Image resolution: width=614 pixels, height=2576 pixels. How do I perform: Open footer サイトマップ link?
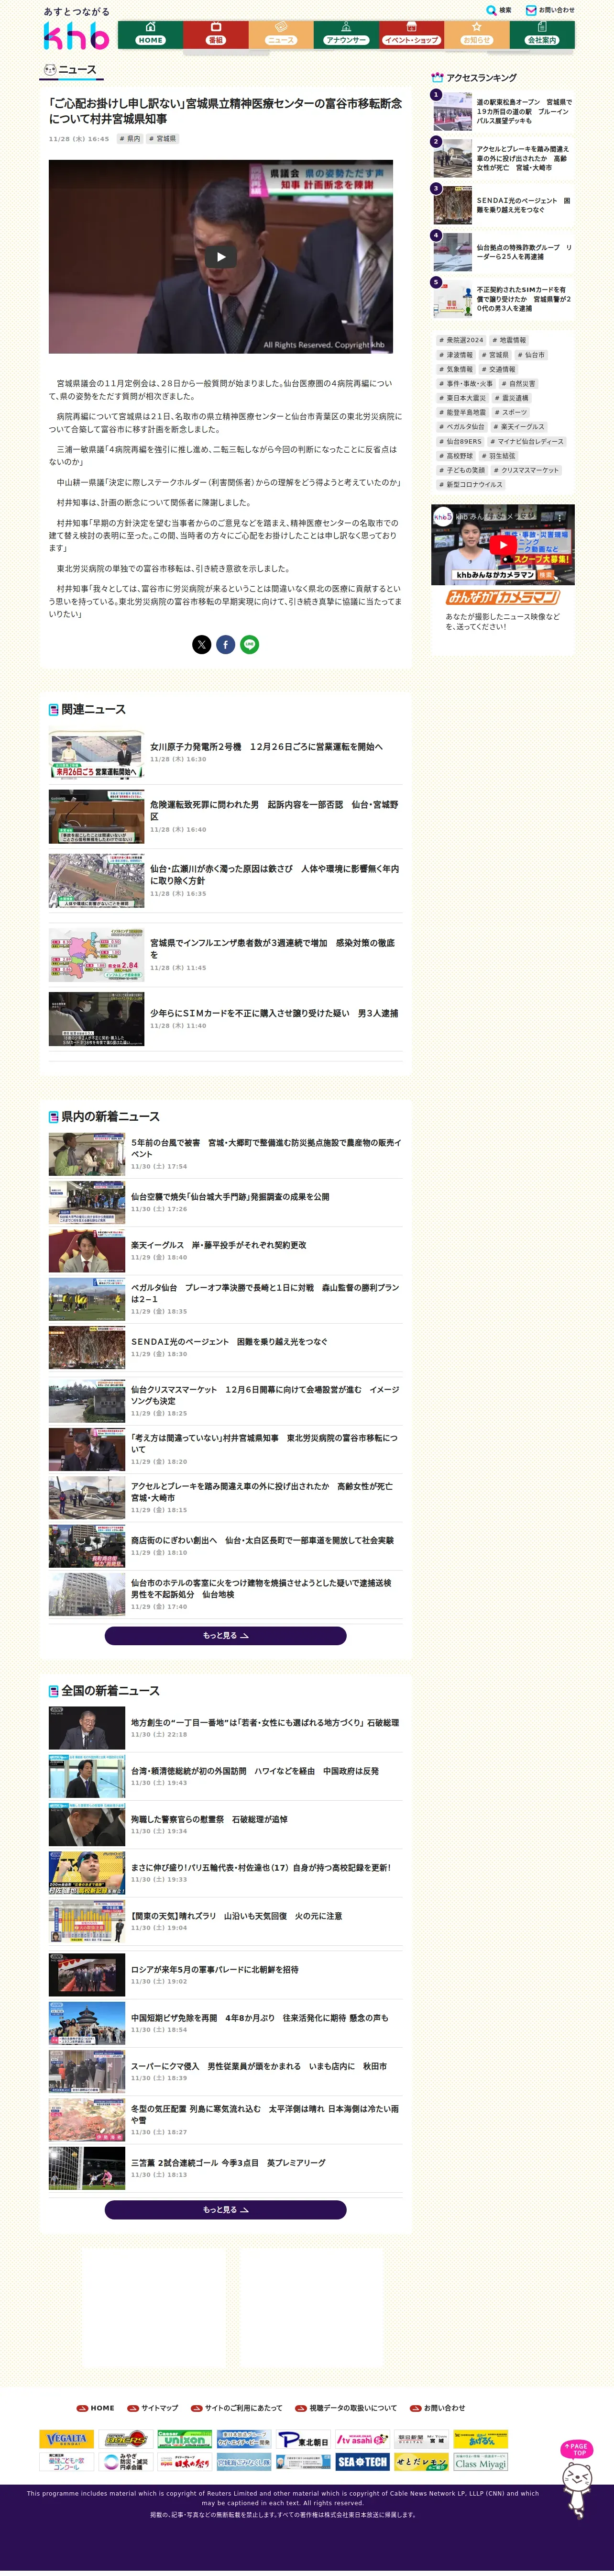pyautogui.click(x=153, y=2408)
